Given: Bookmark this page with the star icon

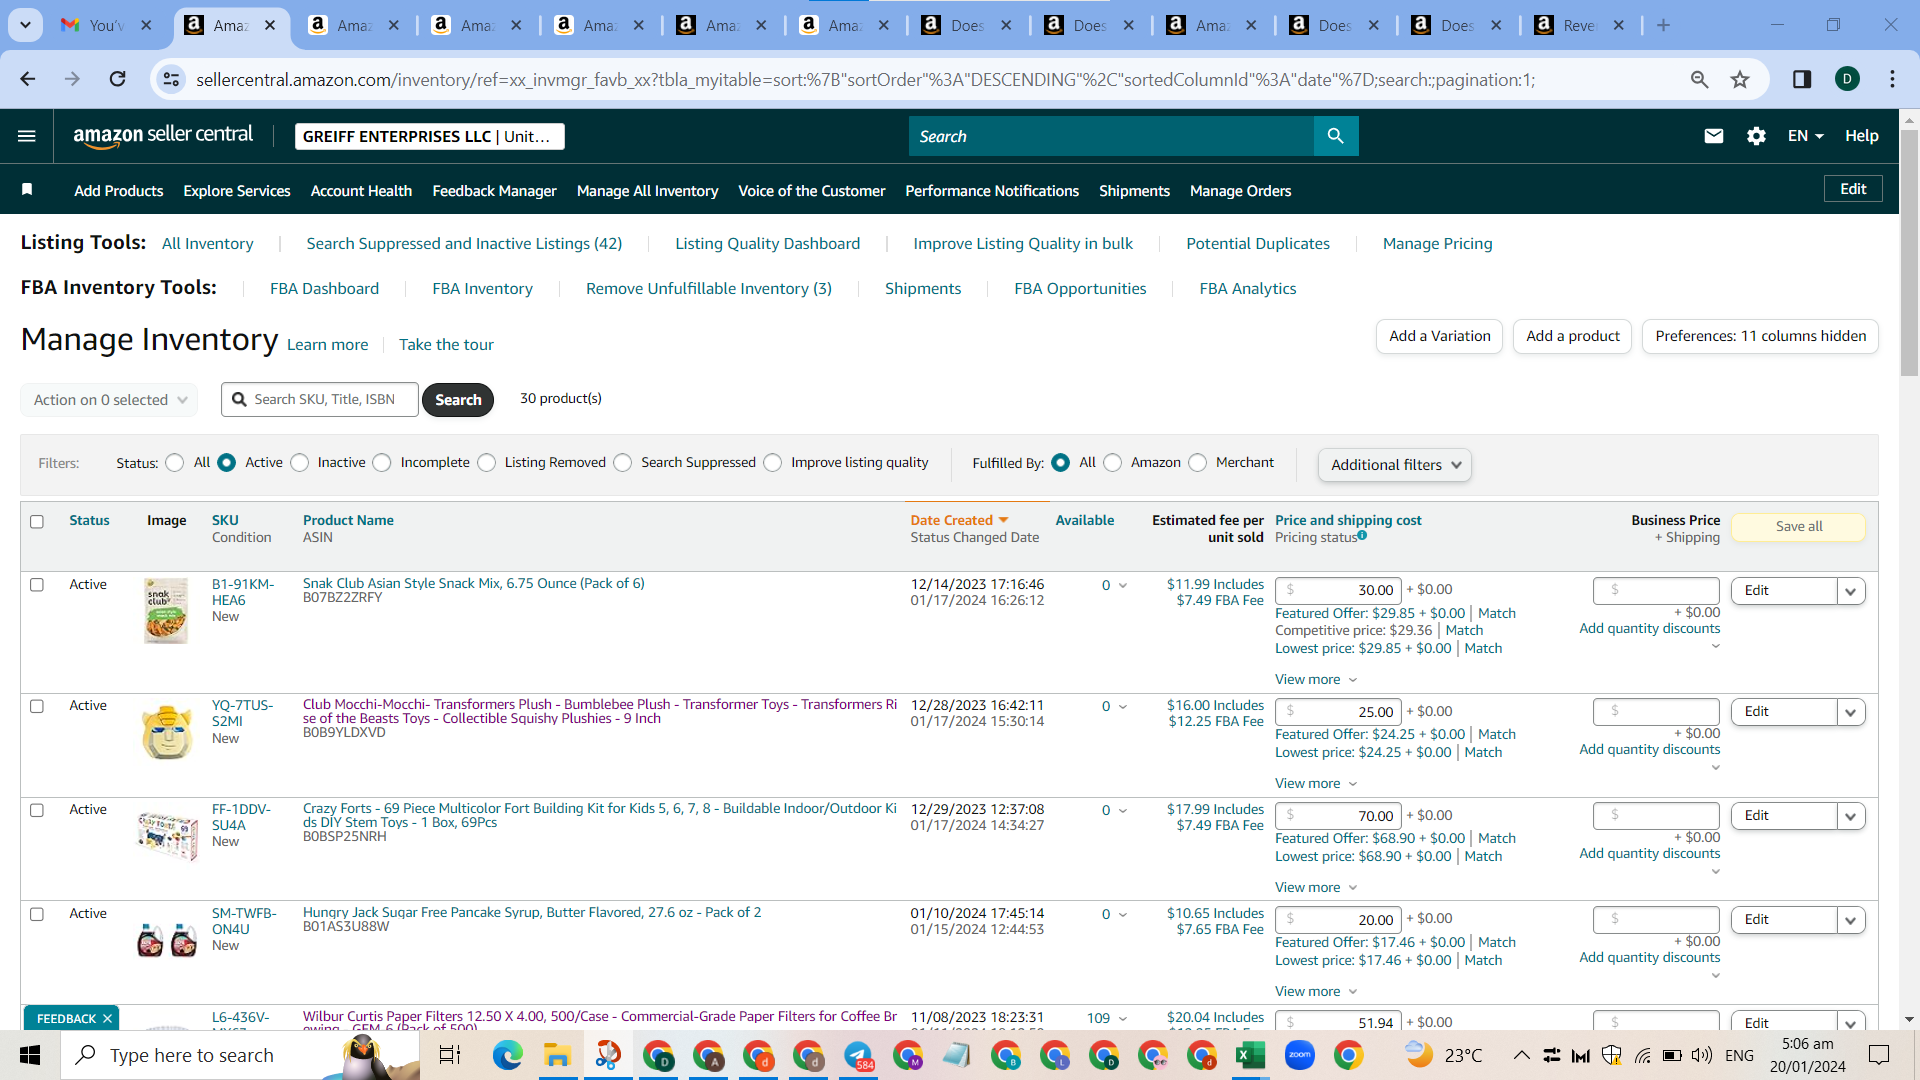Looking at the screenshot, I should (1740, 79).
